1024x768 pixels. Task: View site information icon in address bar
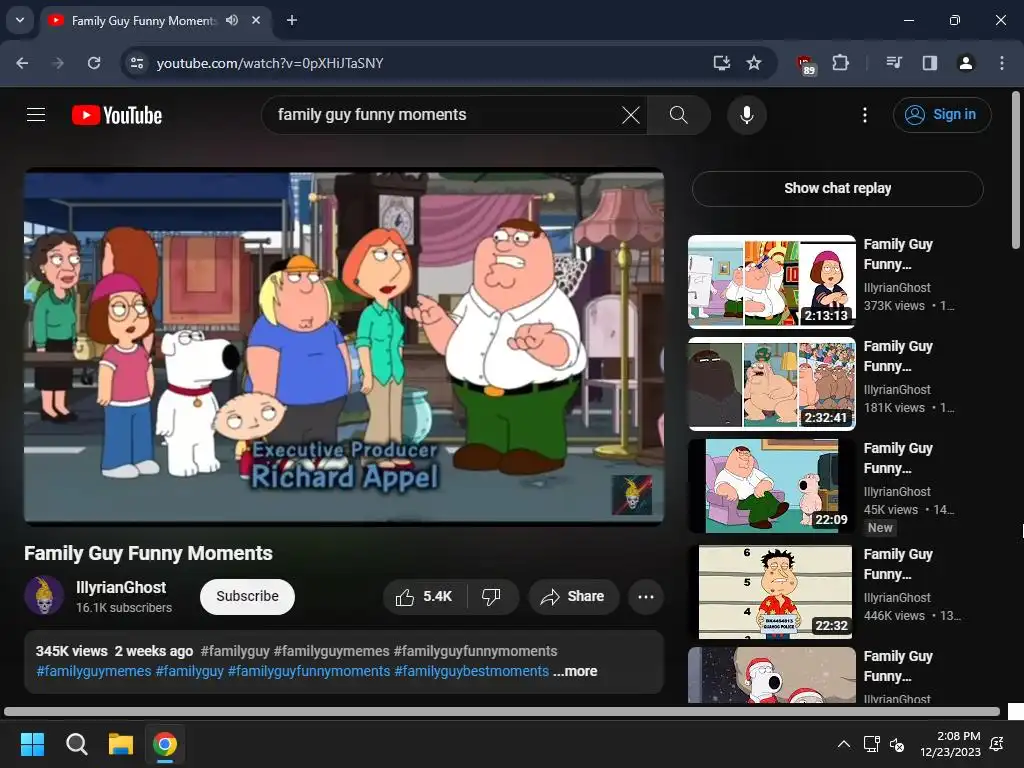(x=136, y=63)
